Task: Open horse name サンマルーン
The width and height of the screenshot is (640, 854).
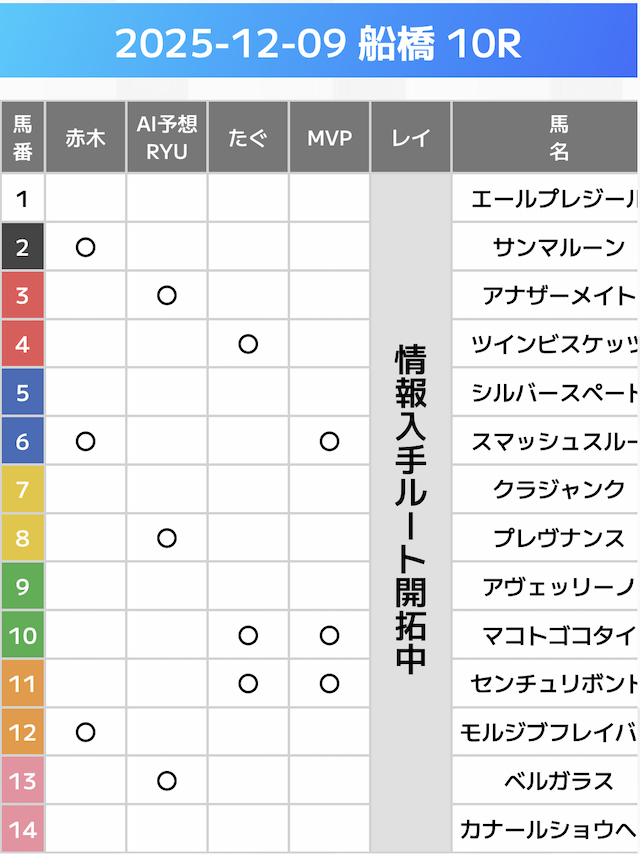Action: (558, 247)
